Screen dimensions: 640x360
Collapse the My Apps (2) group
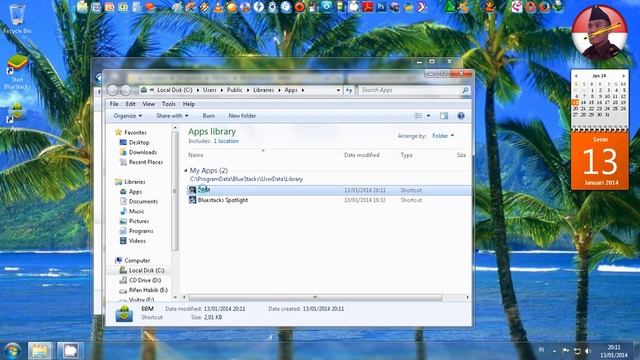click(x=186, y=170)
